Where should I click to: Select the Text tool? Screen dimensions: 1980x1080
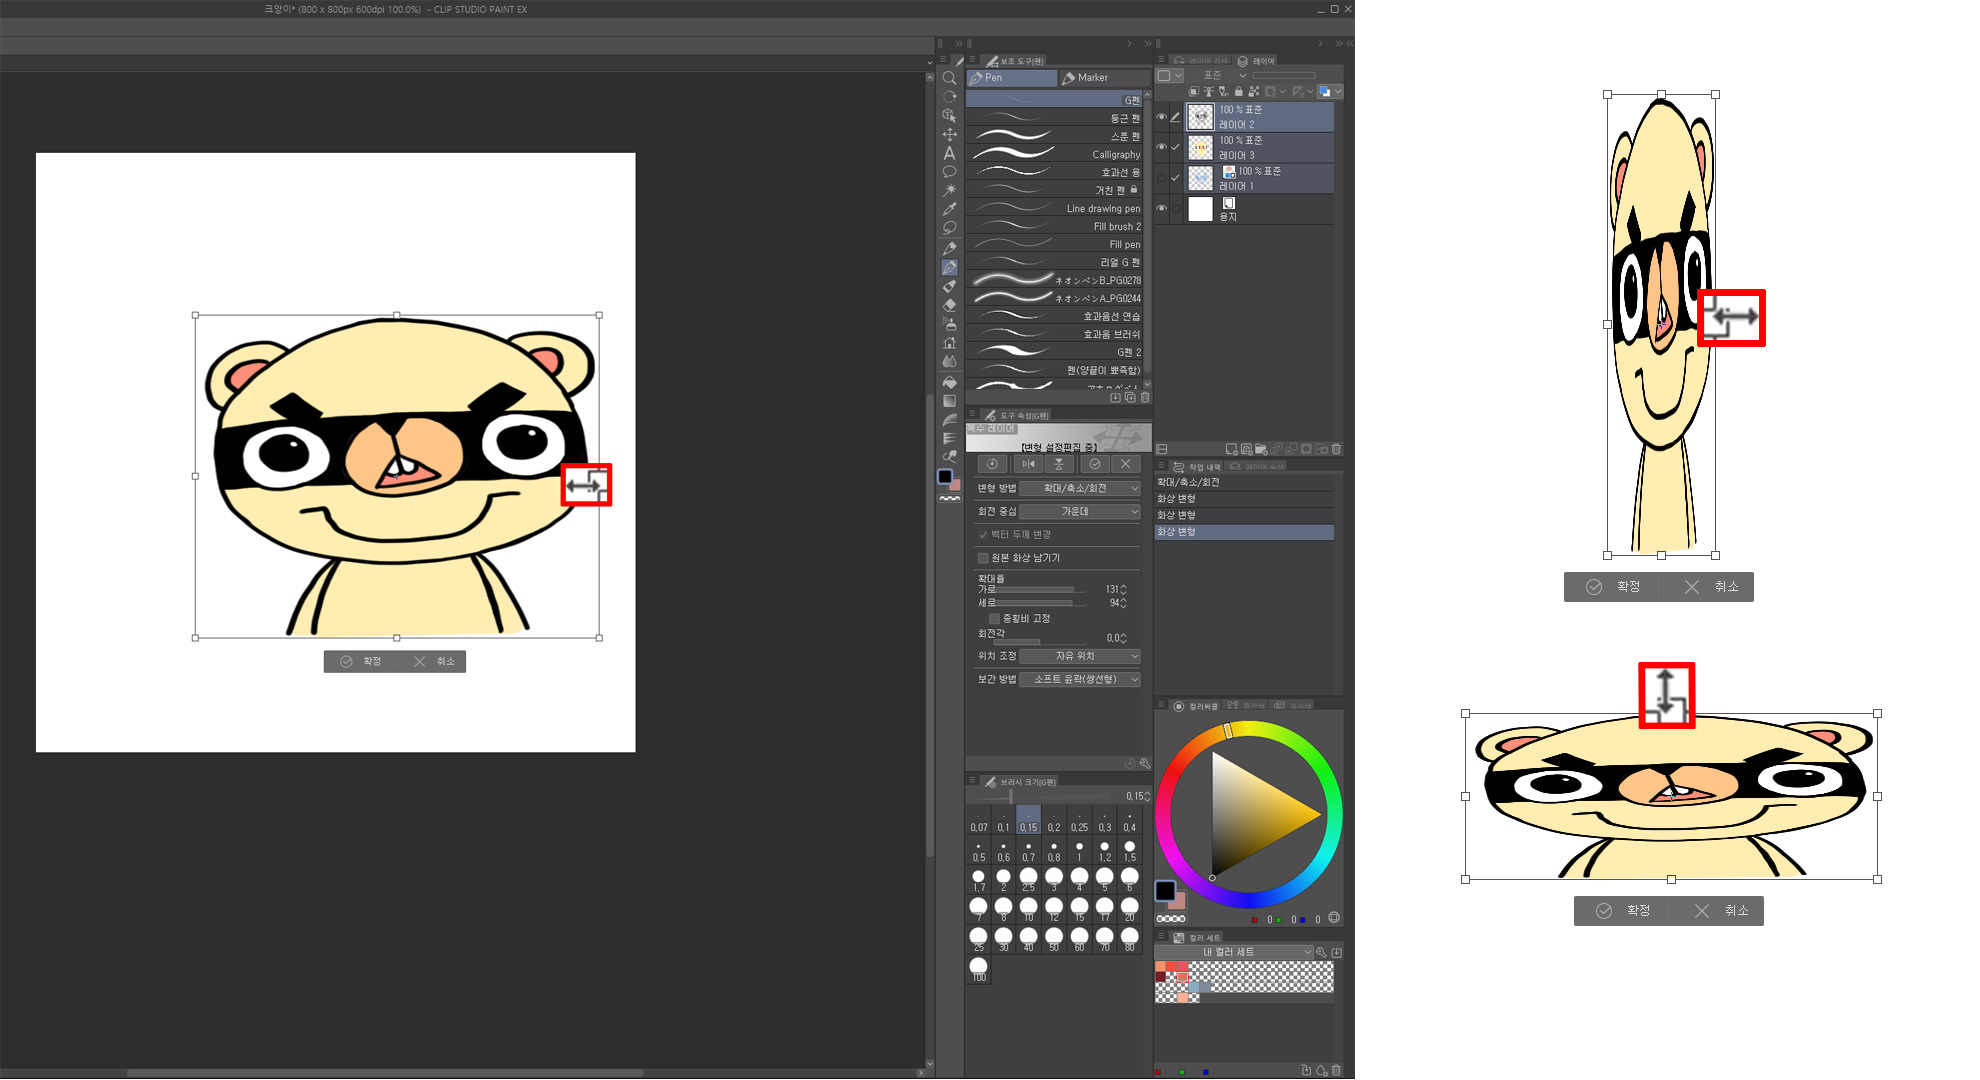point(949,153)
